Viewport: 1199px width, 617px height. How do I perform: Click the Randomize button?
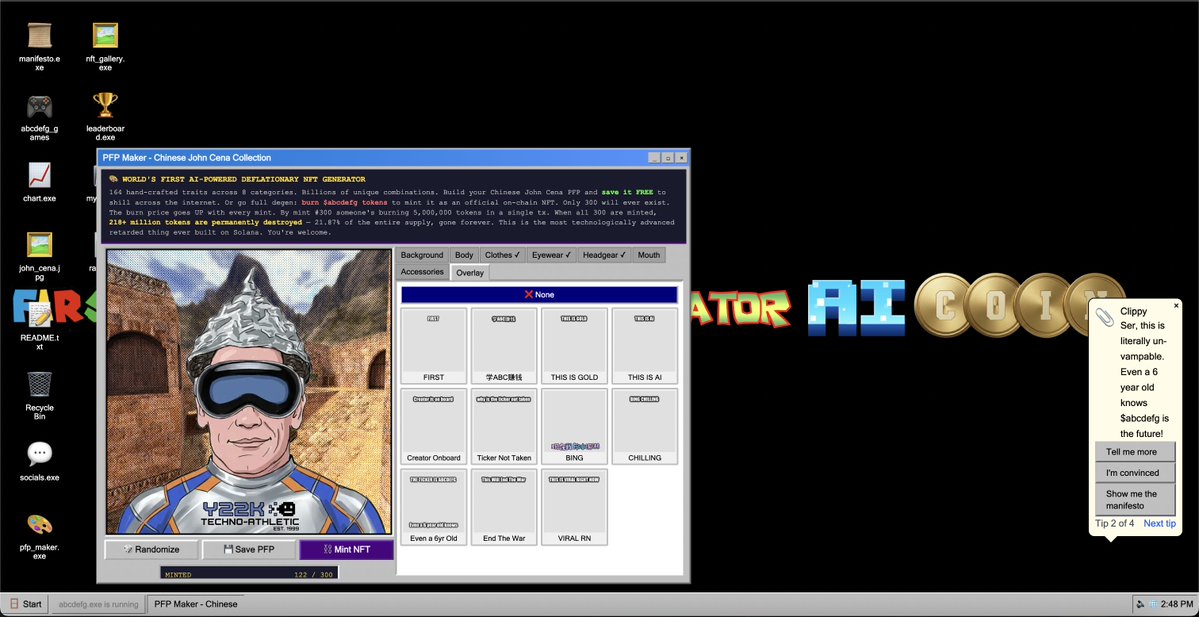coord(151,550)
